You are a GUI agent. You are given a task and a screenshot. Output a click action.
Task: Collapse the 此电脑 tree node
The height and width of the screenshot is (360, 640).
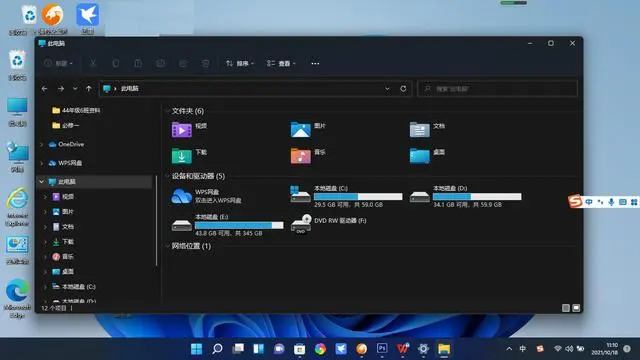(42, 182)
